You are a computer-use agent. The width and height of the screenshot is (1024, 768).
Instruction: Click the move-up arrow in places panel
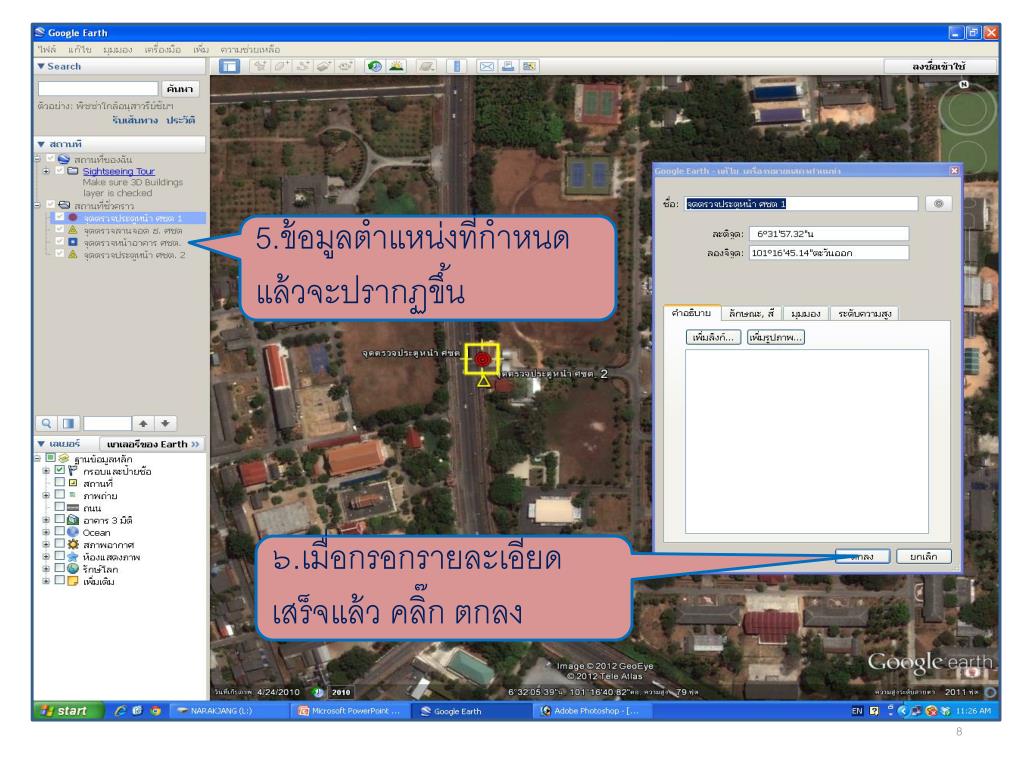(143, 423)
